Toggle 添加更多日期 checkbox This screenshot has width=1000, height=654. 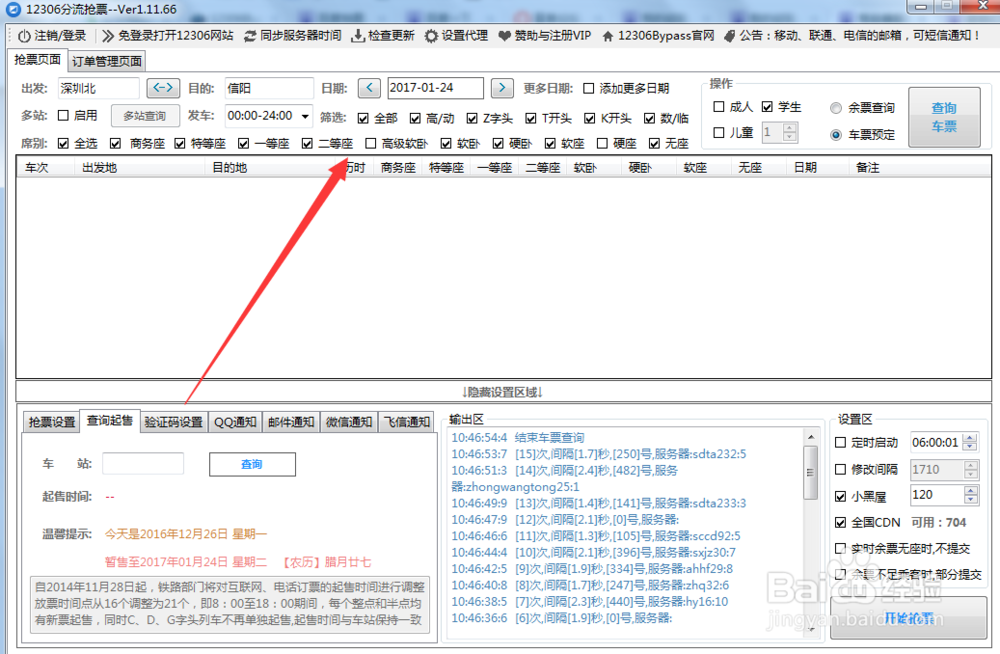589,88
